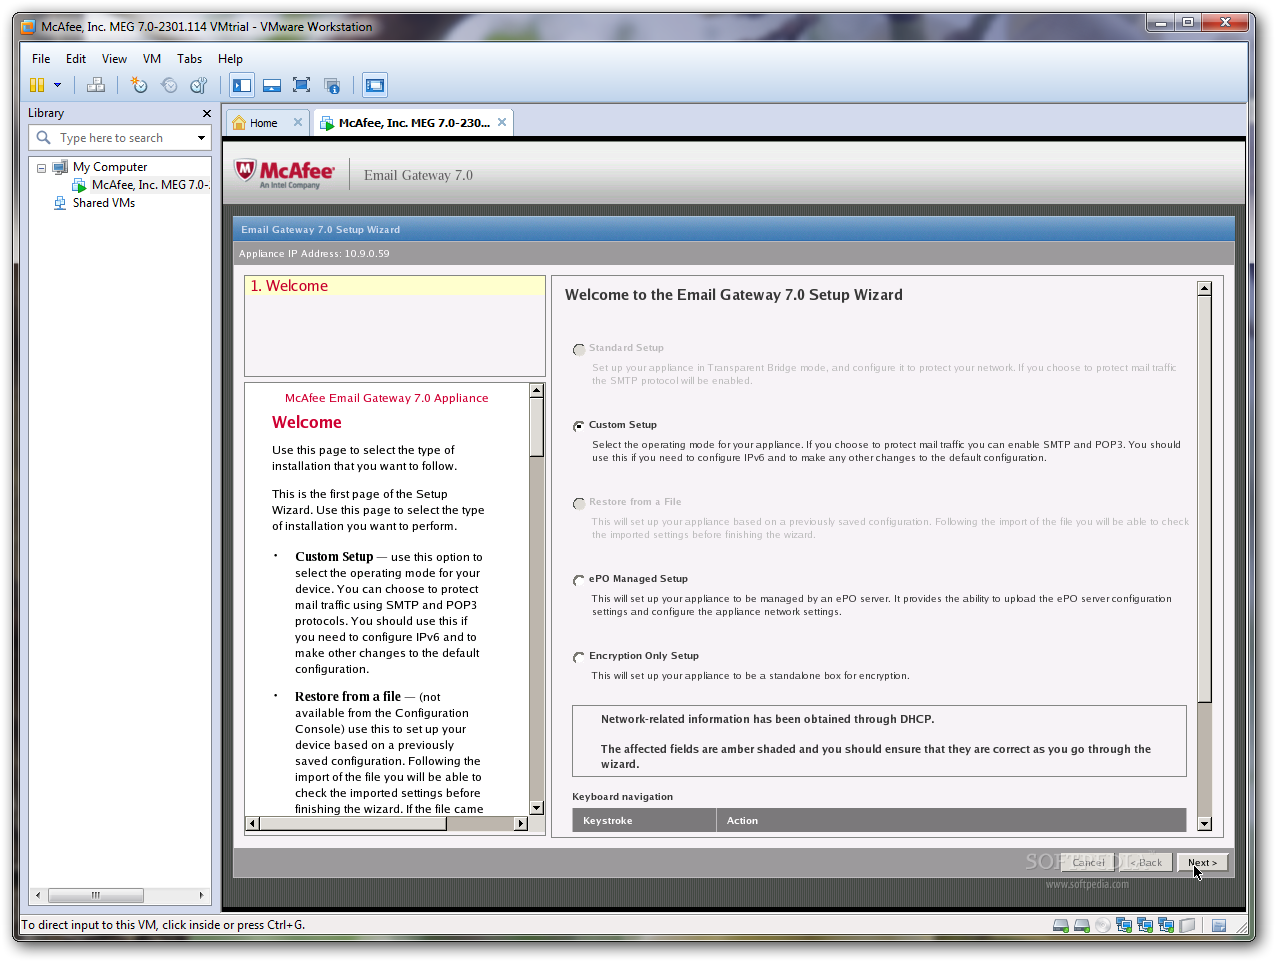Select the Custom Setup radio option
1276x962 pixels.
click(x=579, y=426)
